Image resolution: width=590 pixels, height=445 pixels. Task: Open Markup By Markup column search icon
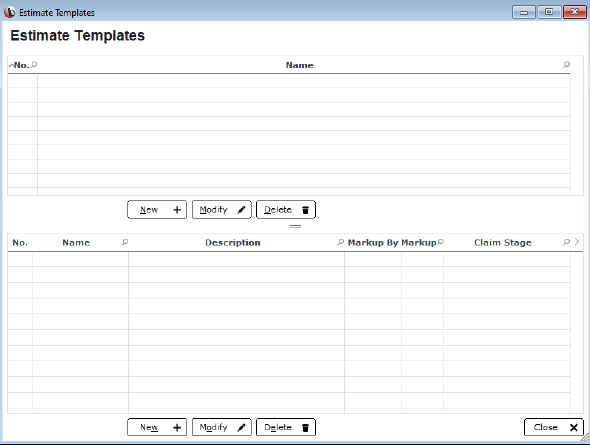tap(441, 242)
